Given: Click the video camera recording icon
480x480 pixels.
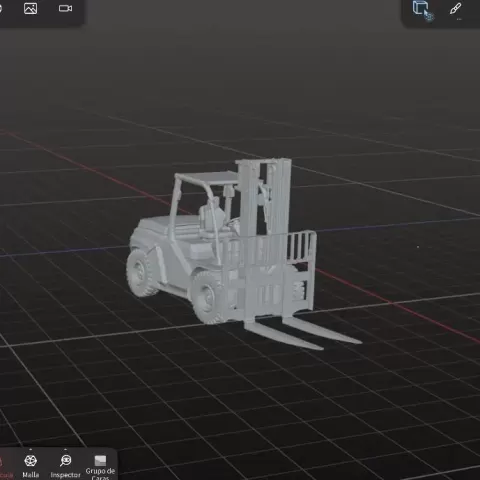Looking at the screenshot, I should pyautogui.click(x=65, y=8).
